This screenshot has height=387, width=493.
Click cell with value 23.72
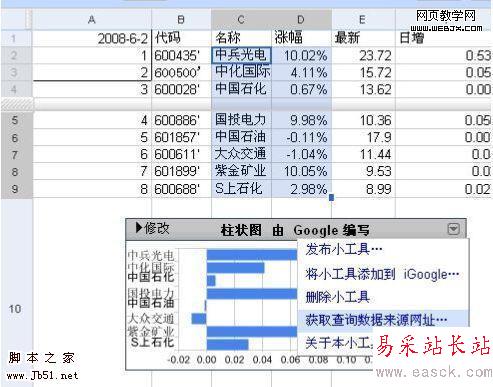point(363,55)
